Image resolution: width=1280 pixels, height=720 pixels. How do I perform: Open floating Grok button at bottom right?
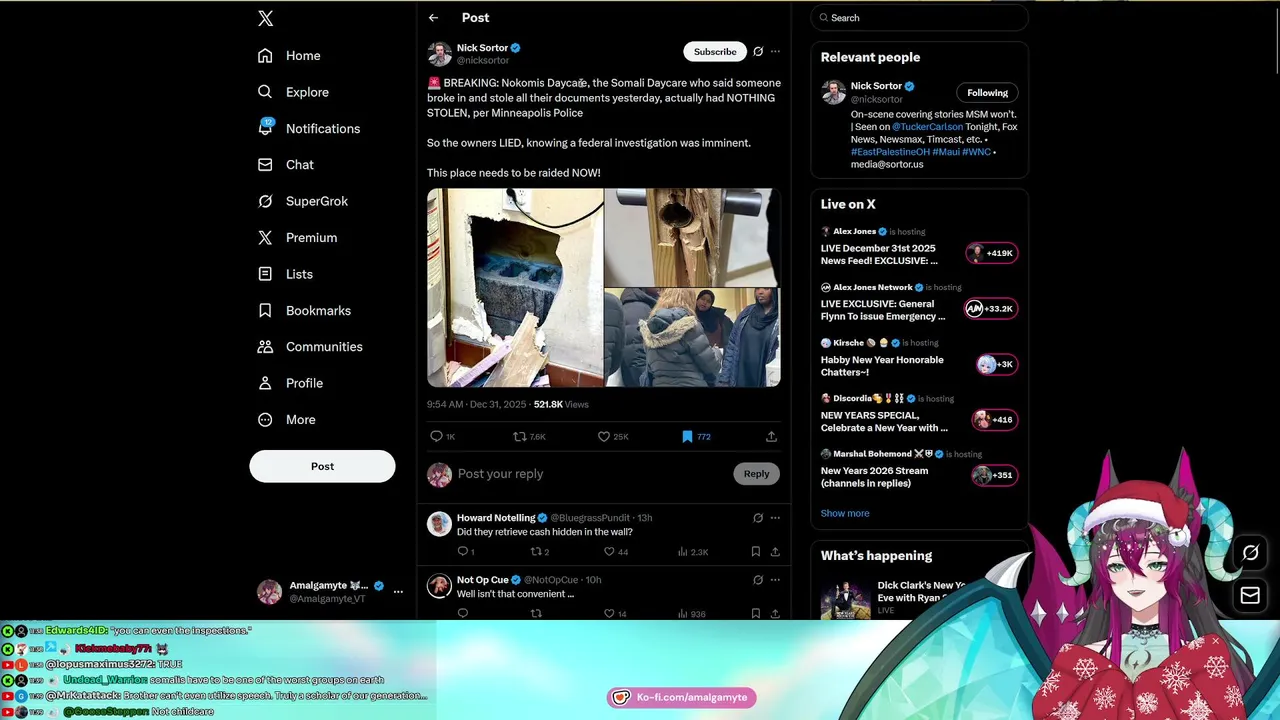(1250, 553)
